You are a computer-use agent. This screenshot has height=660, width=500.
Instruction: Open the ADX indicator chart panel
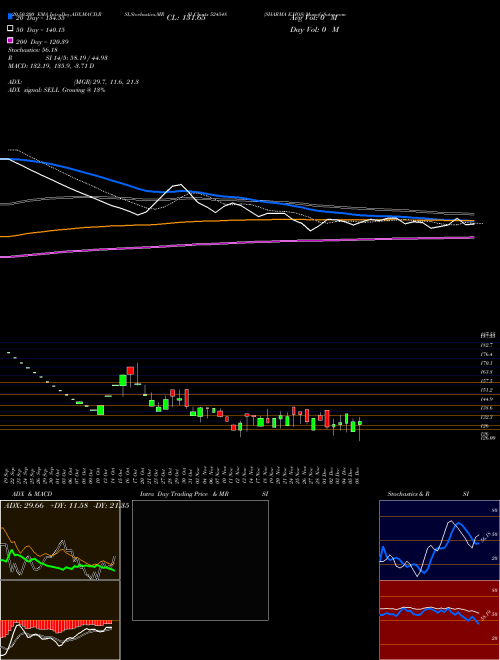(60, 540)
